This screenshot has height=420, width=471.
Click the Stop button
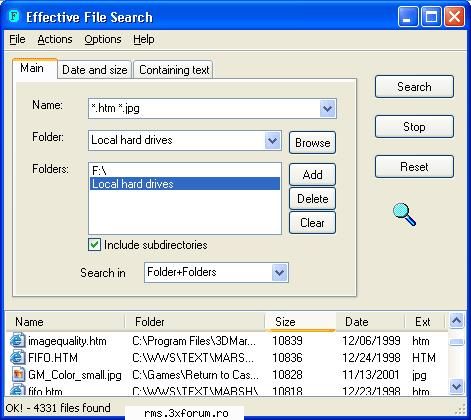pos(414,127)
